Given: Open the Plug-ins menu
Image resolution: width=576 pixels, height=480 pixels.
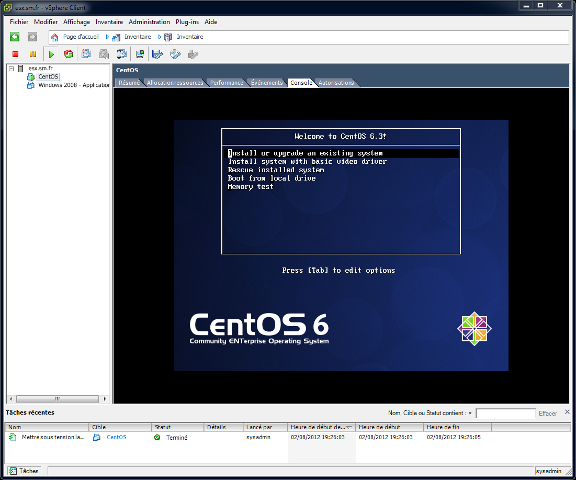Looking at the screenshot, I should pyautogui.click(x=187, y=22).
